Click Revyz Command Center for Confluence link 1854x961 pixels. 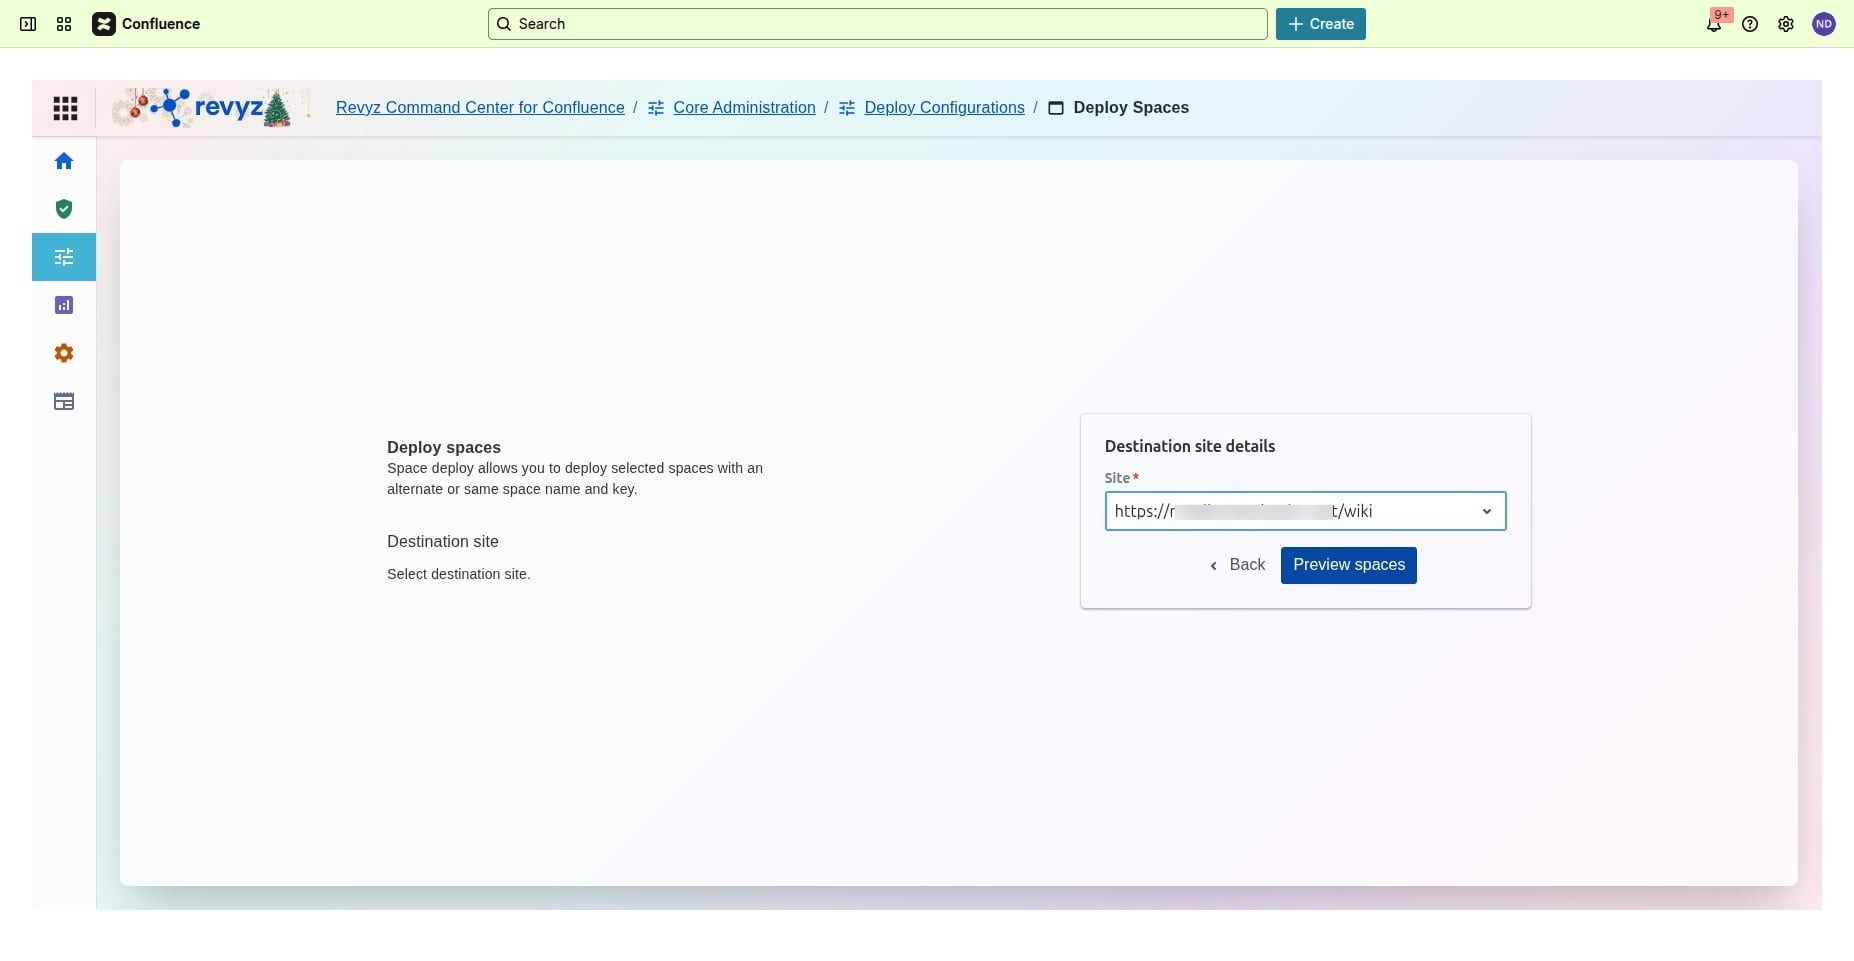480,108
